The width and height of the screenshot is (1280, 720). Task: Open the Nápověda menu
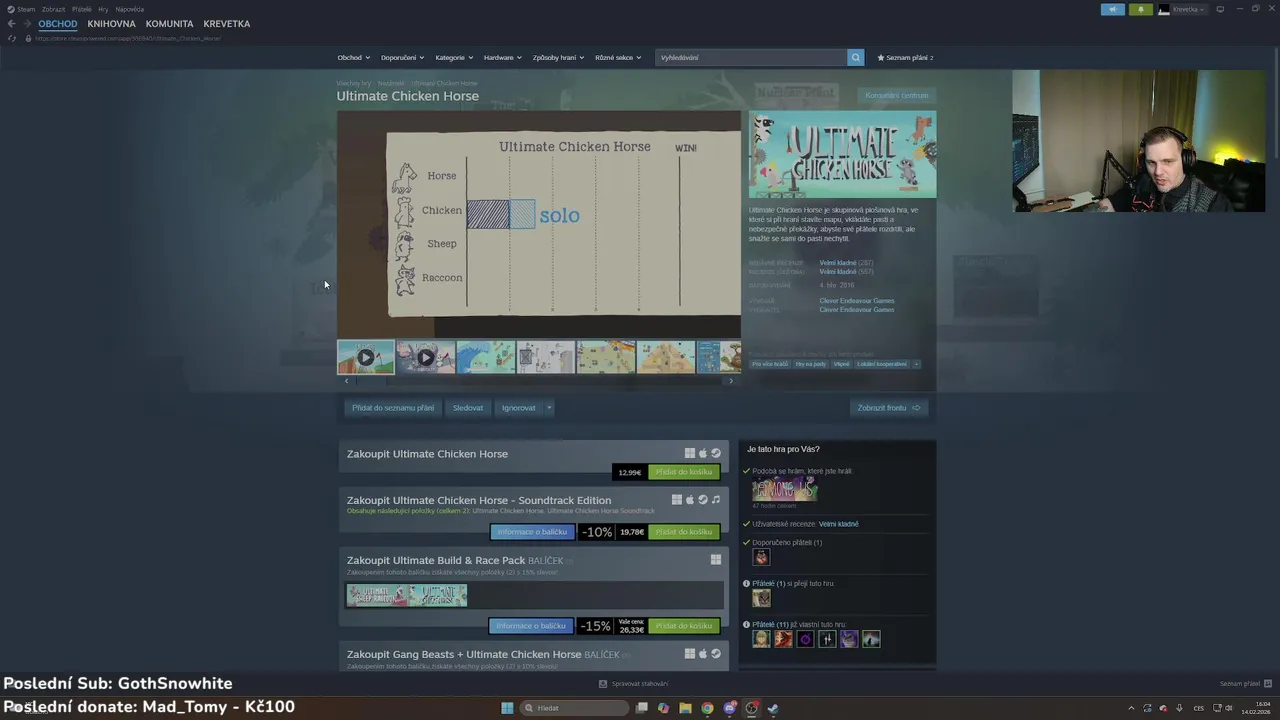130,9
